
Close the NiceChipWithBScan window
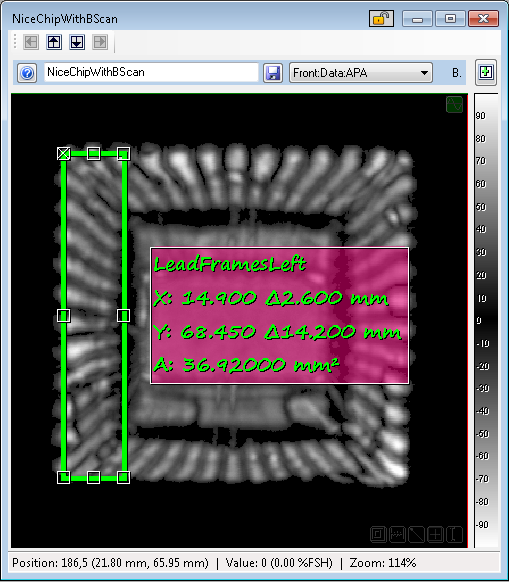[483, 19]
